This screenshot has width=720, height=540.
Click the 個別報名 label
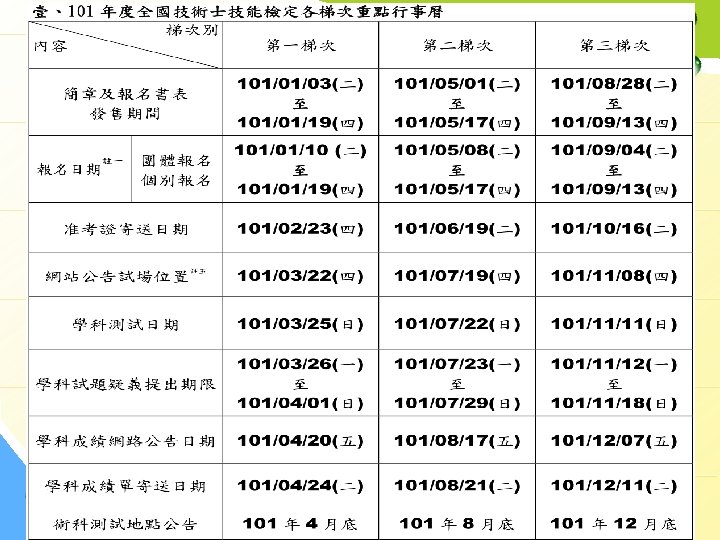(x=176, y=180)
